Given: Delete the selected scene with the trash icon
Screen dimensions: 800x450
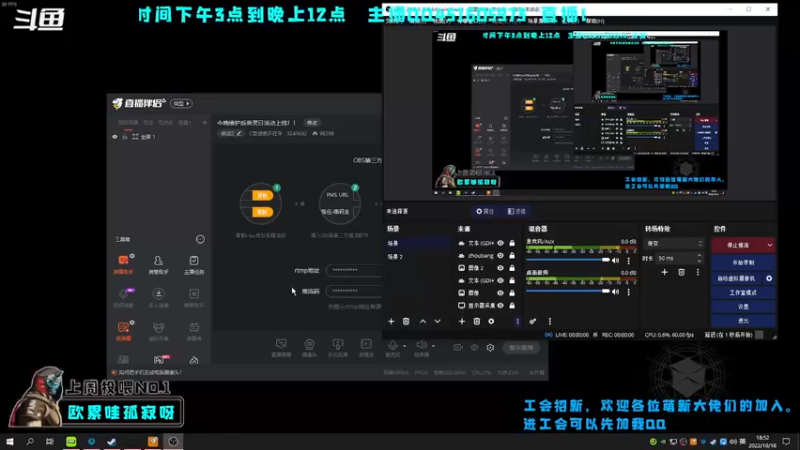Looking at the screenshot, I should (x=406, y=321).
